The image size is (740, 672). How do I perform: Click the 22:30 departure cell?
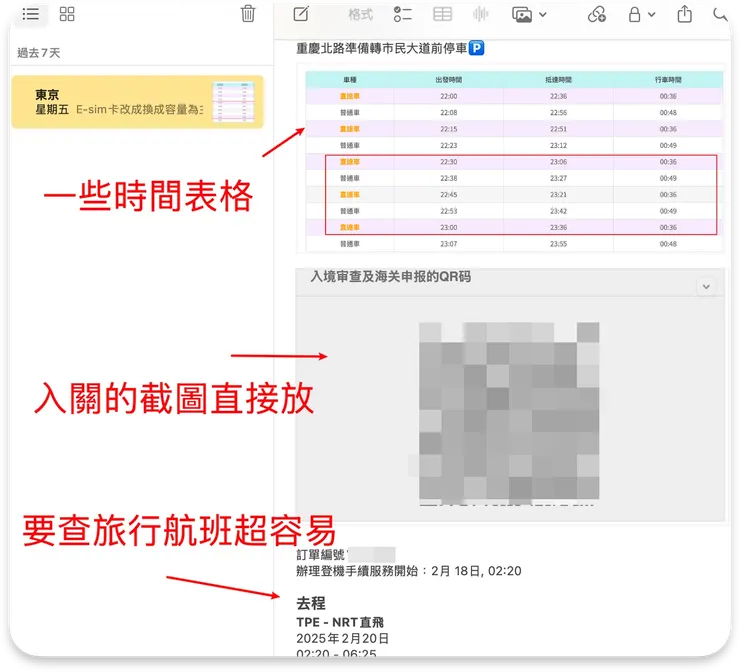[448, 162]
